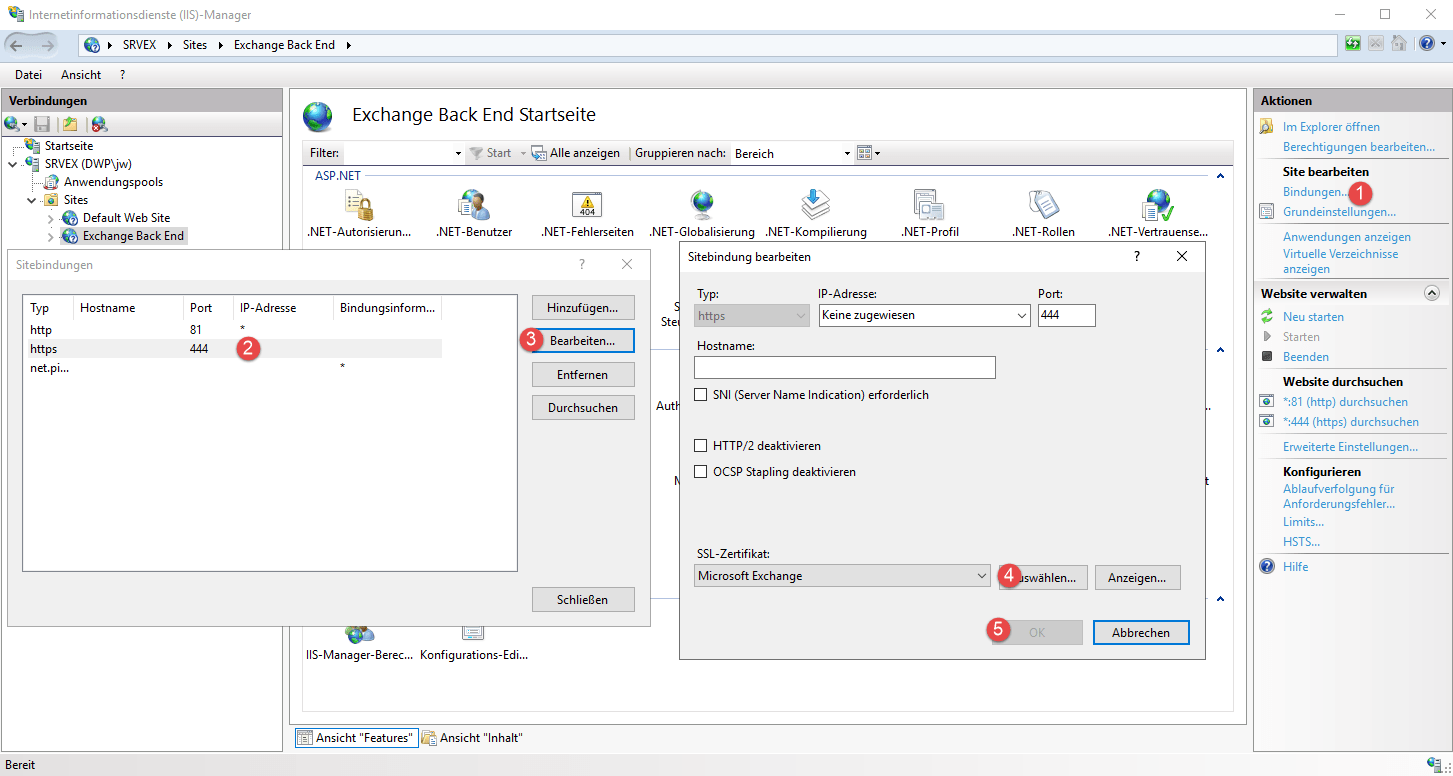Screen dimensions: 1453x776
Task: Open the .NET-Globalisierung feature icon
Action: (701, 205)
